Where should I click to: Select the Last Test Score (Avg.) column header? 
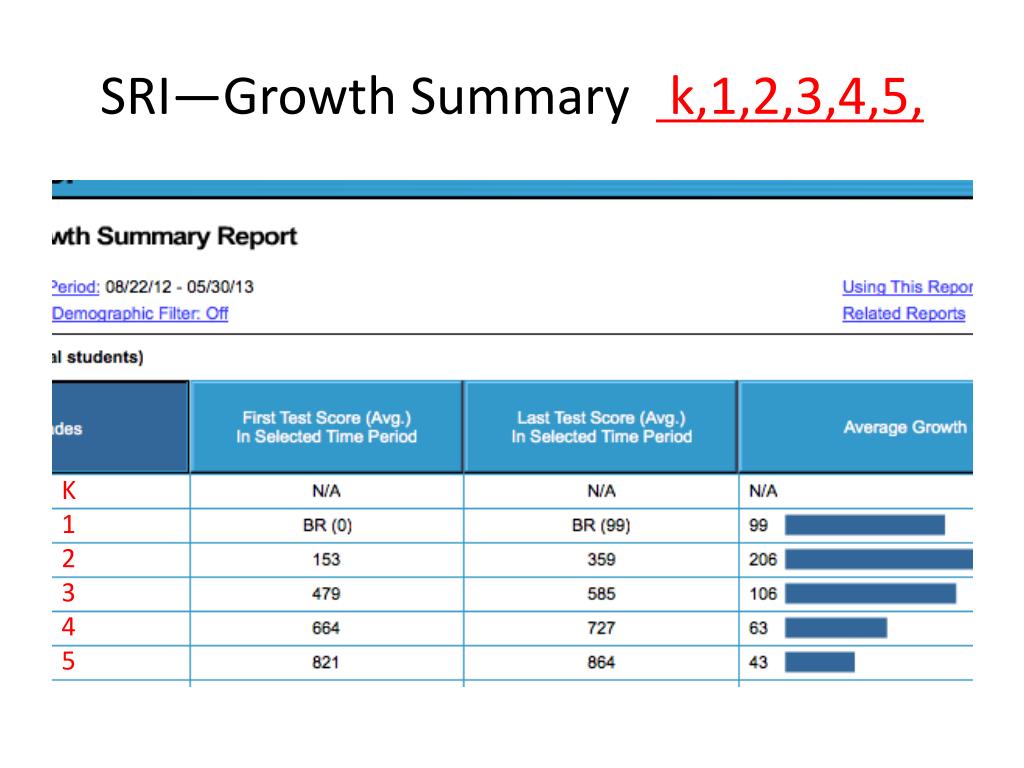pos(601,427)
